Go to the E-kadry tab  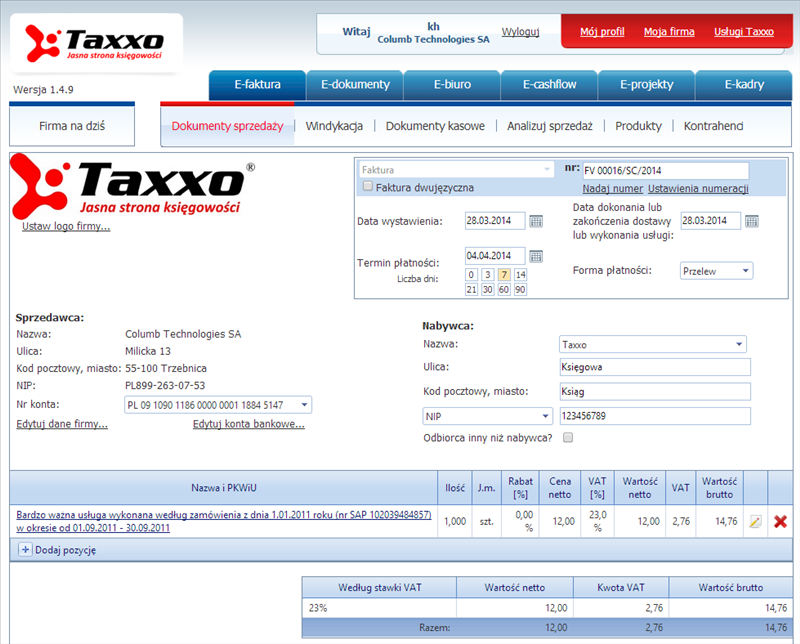[x=744, y=85]
